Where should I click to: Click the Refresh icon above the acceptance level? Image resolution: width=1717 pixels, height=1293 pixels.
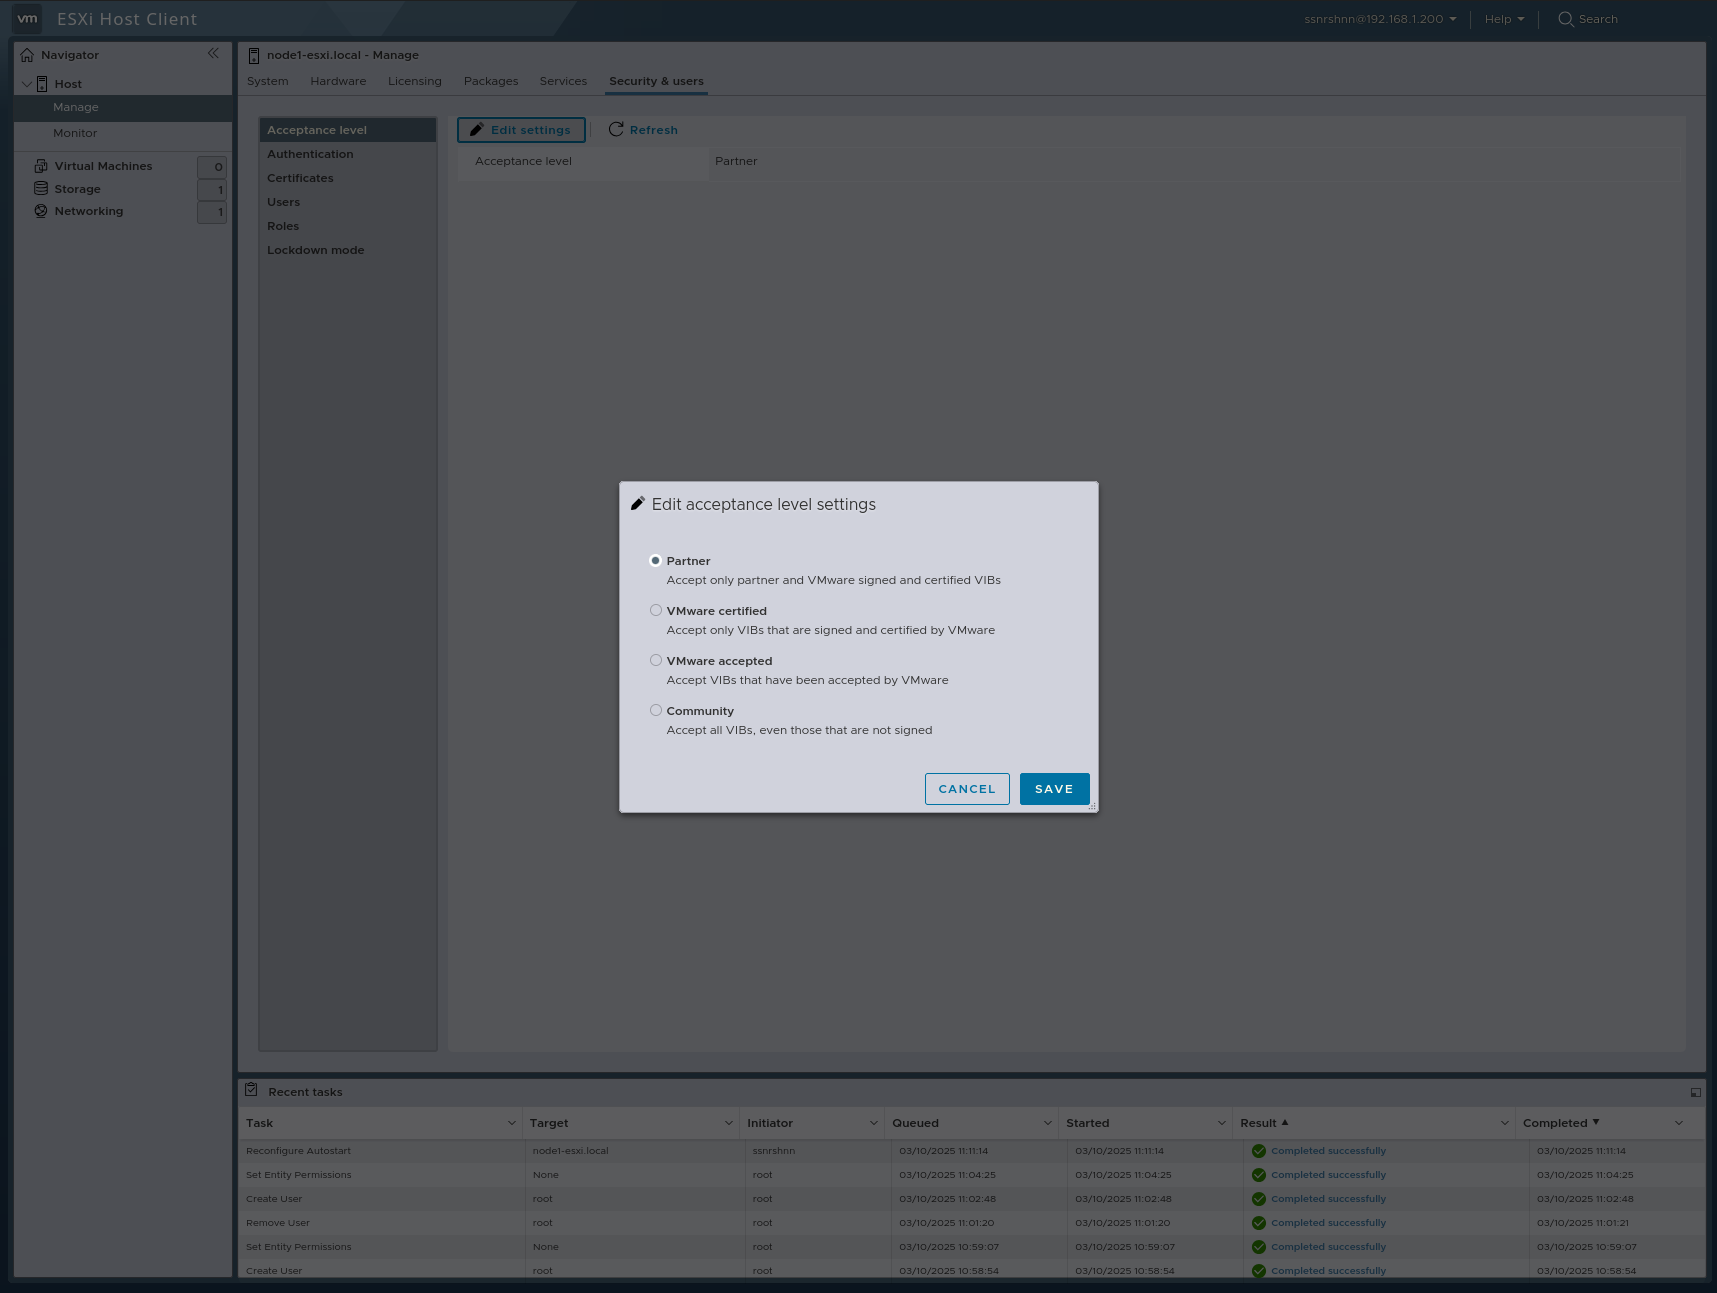(x=617, y=129)
